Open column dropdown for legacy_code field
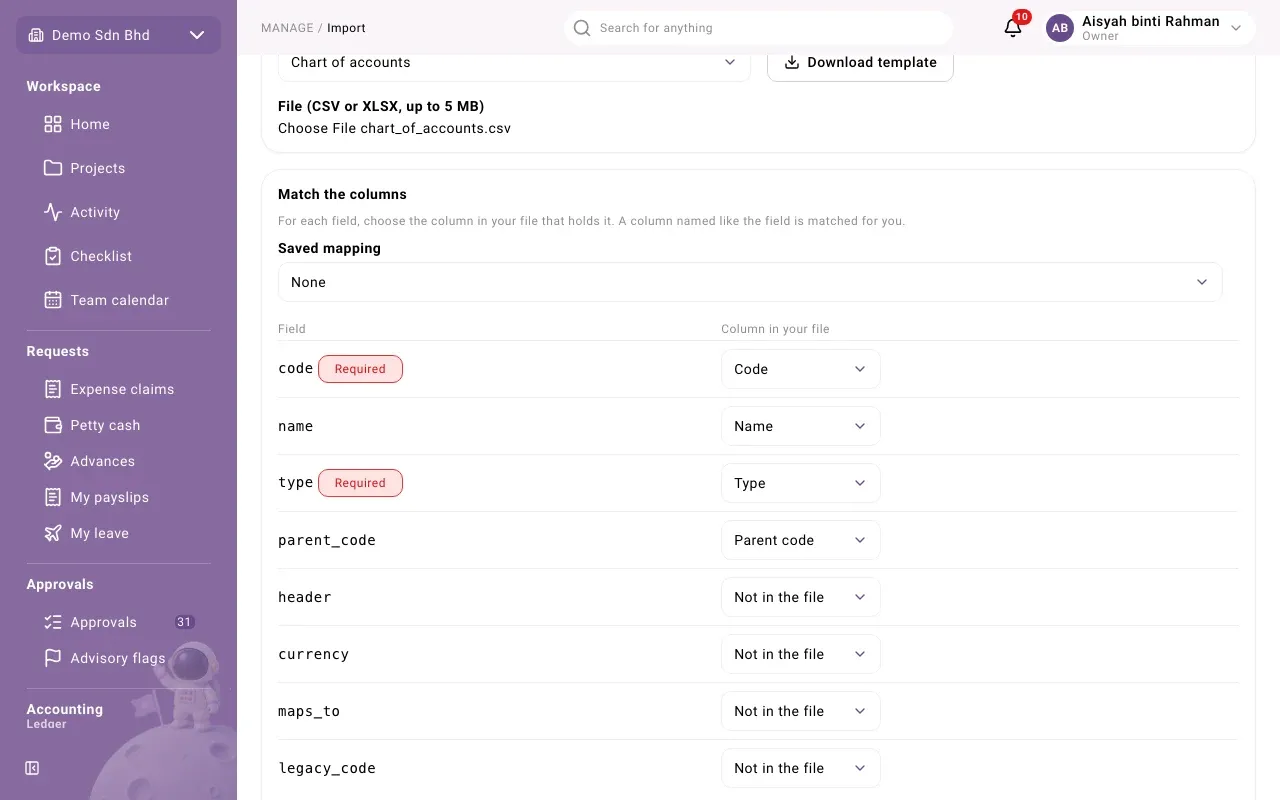 [801, 768]
